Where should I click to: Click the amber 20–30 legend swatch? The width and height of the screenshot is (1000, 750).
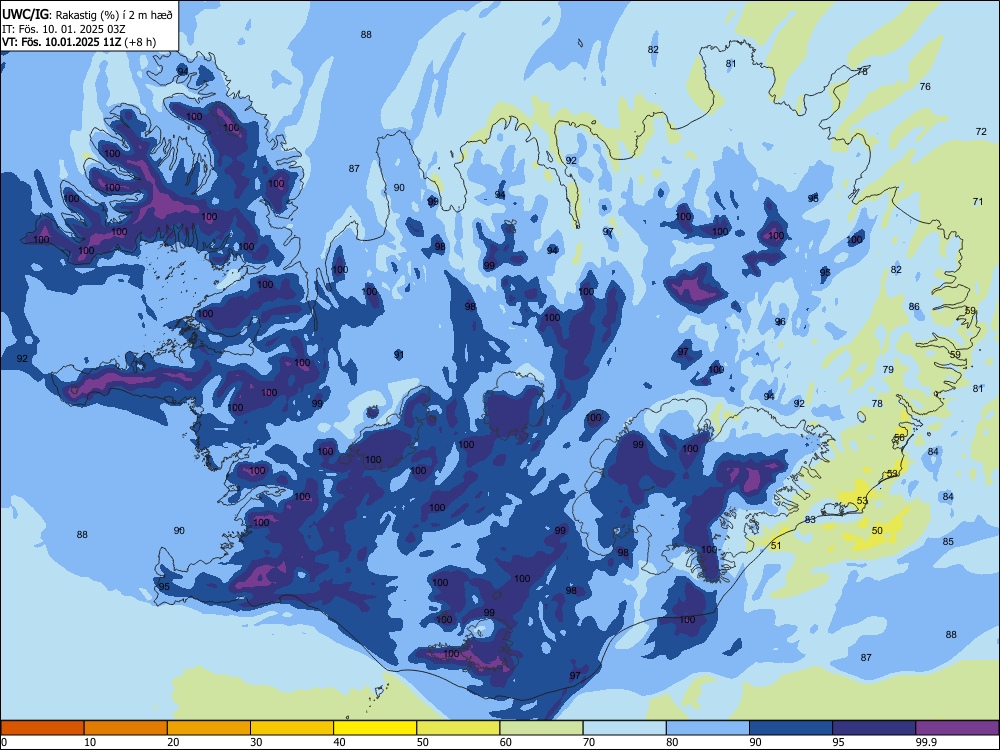(209, 728)
